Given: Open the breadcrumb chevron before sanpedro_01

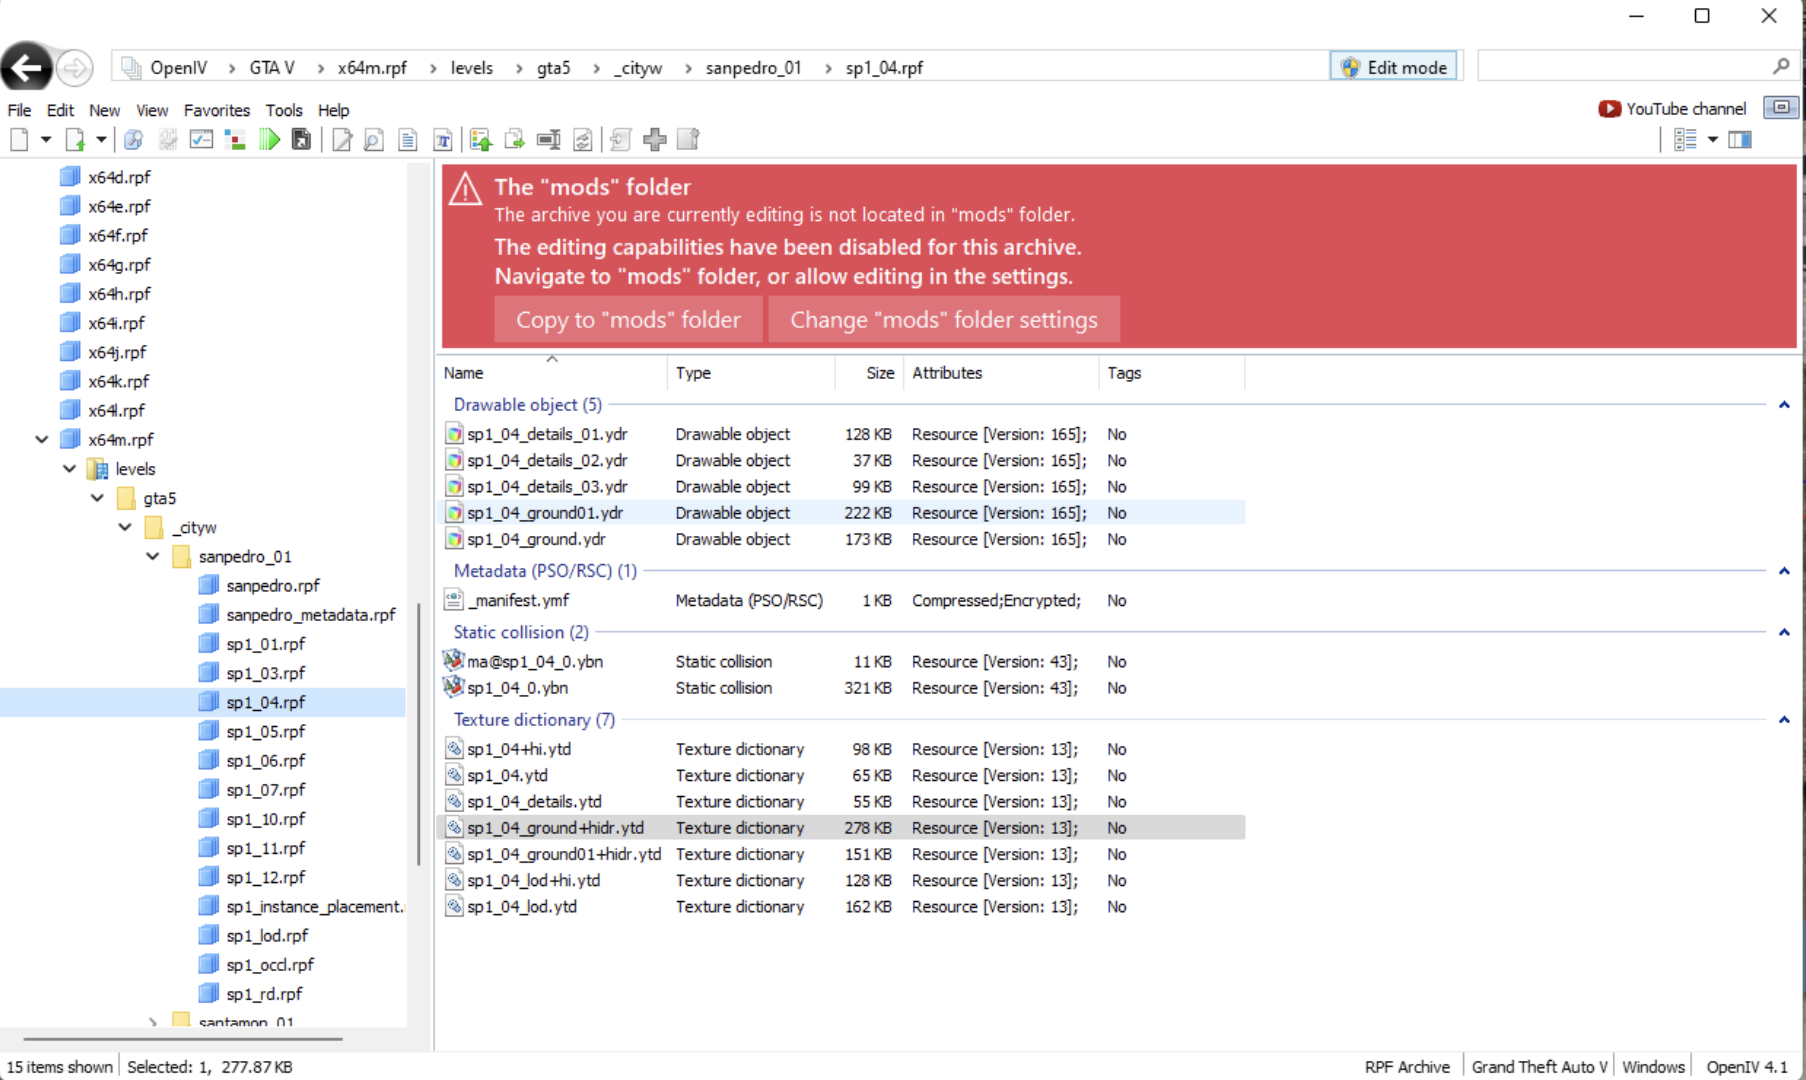Looking at the screenshot, I should pos(688,68).
